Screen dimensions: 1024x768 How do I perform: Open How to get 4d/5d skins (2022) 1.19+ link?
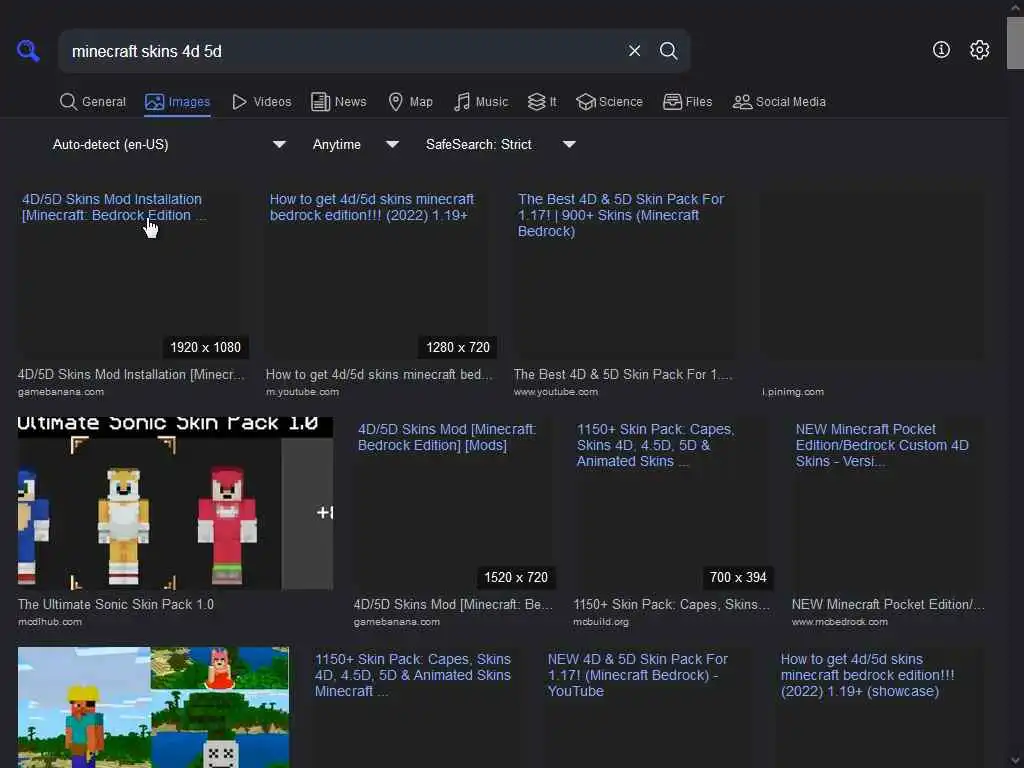(x=372, y=207)
